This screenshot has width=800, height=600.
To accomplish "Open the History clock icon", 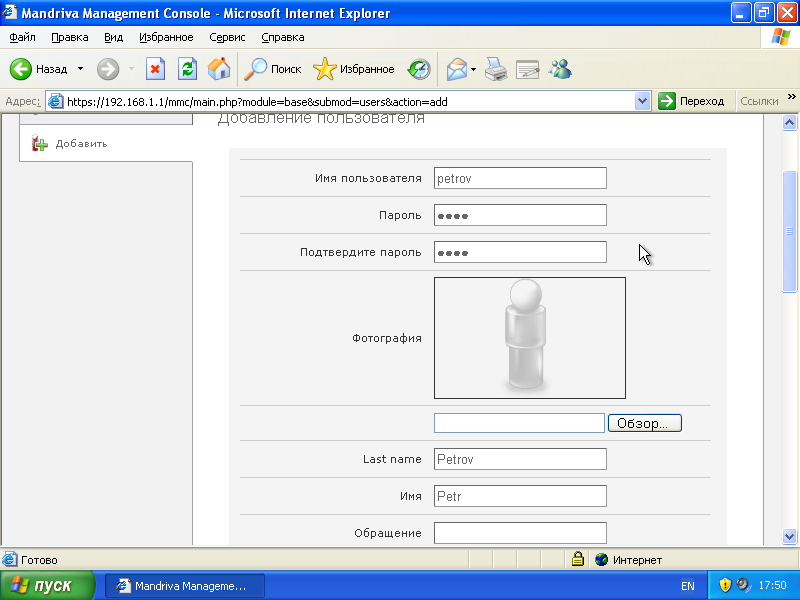I will click(419, 69).
